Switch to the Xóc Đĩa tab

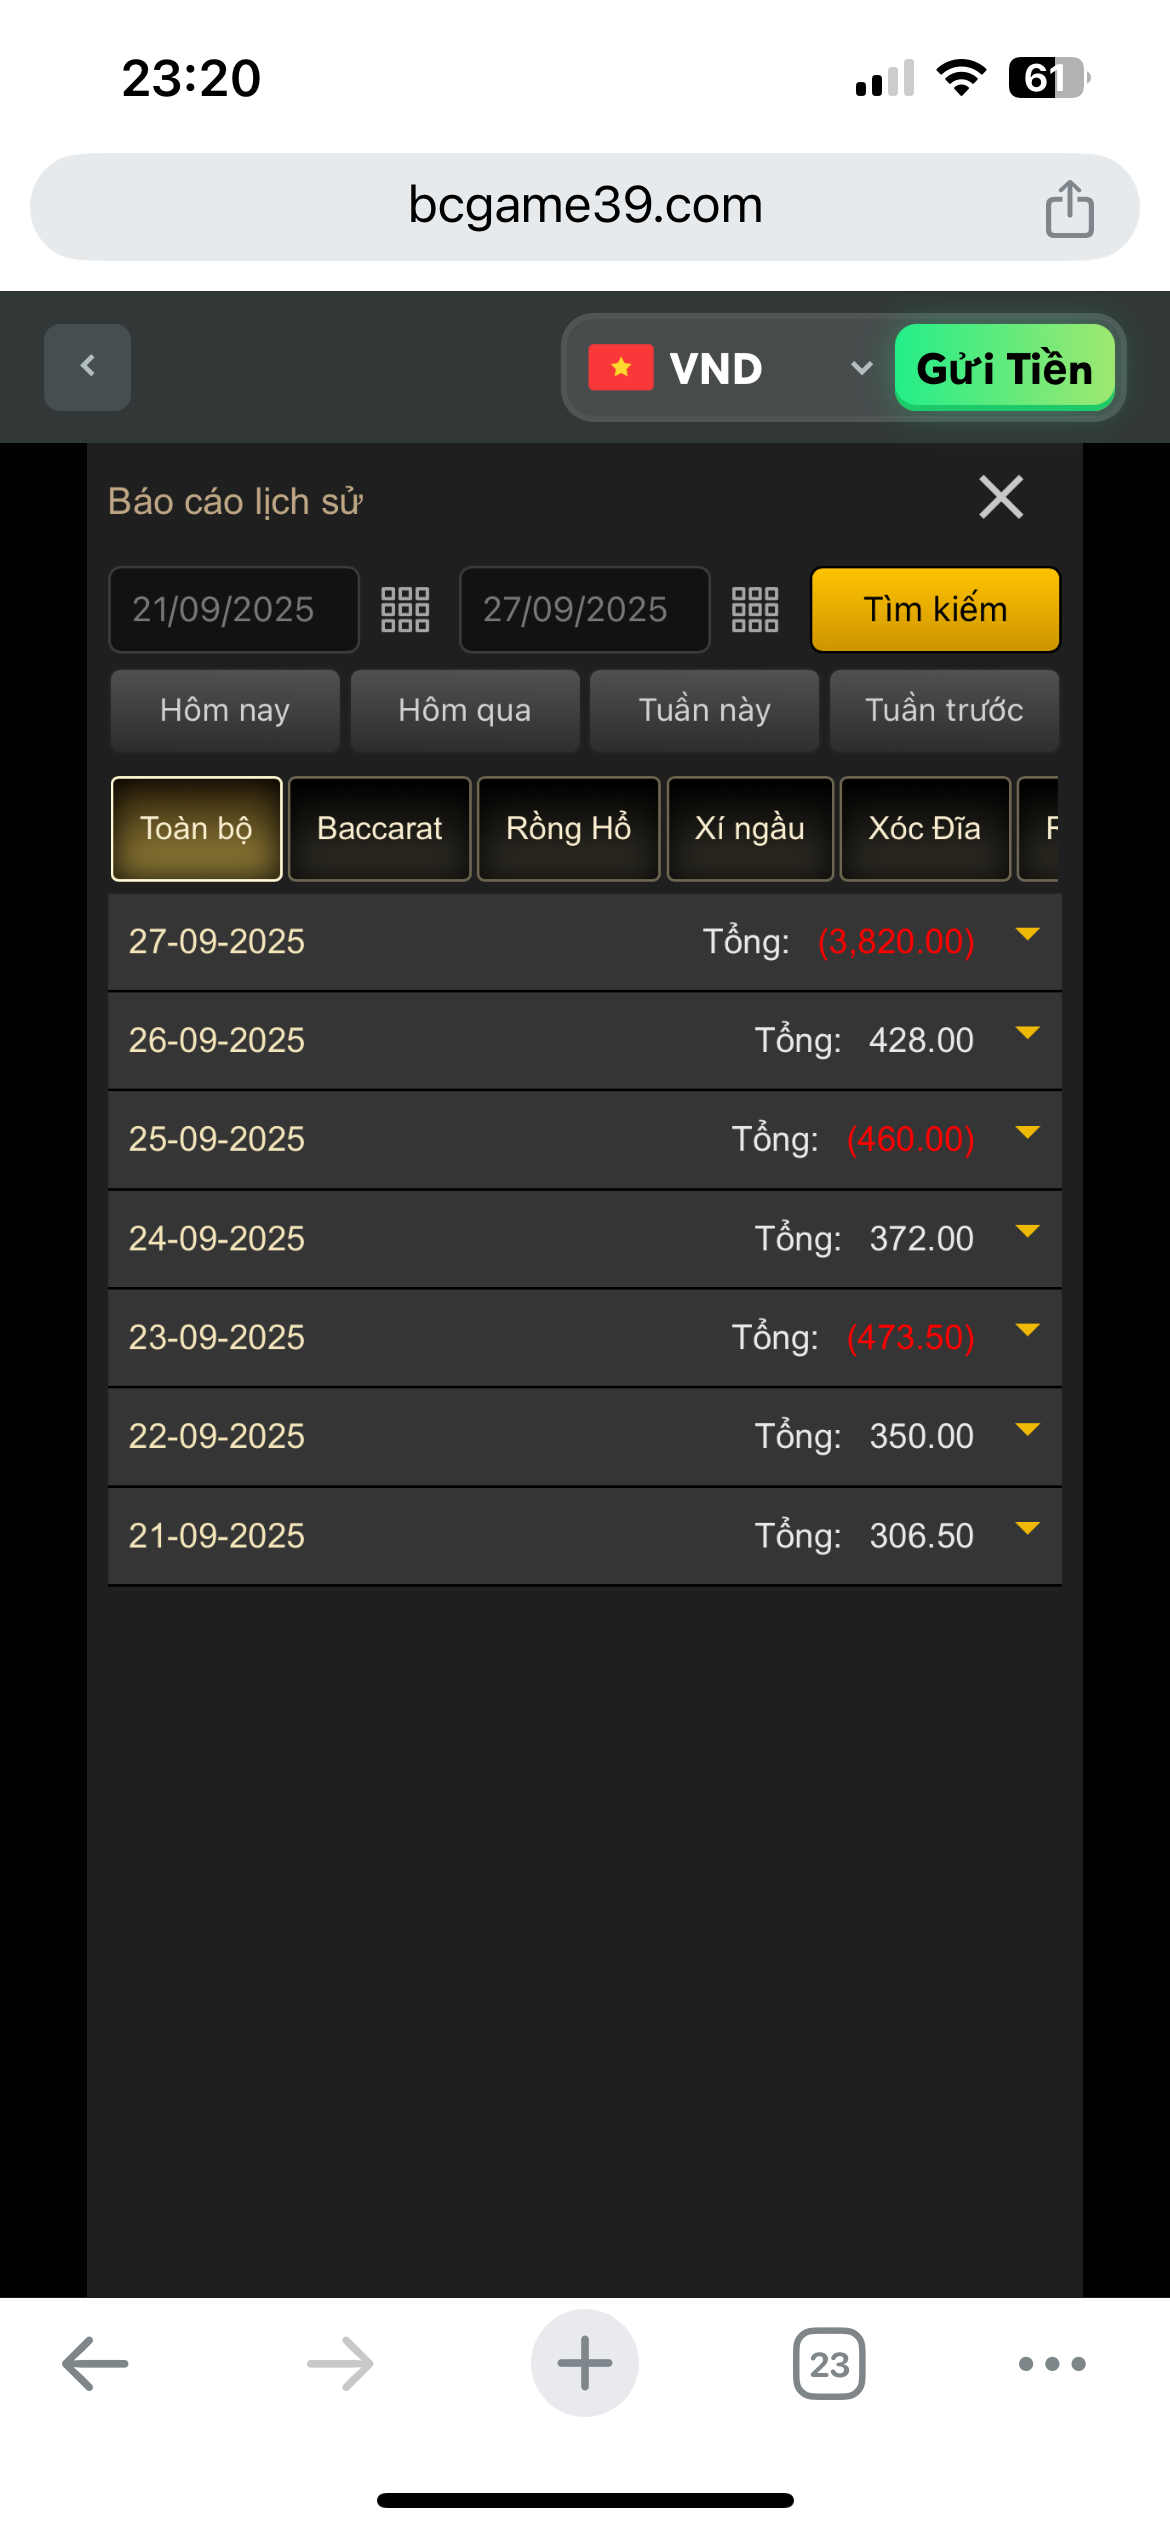(925, 829)
